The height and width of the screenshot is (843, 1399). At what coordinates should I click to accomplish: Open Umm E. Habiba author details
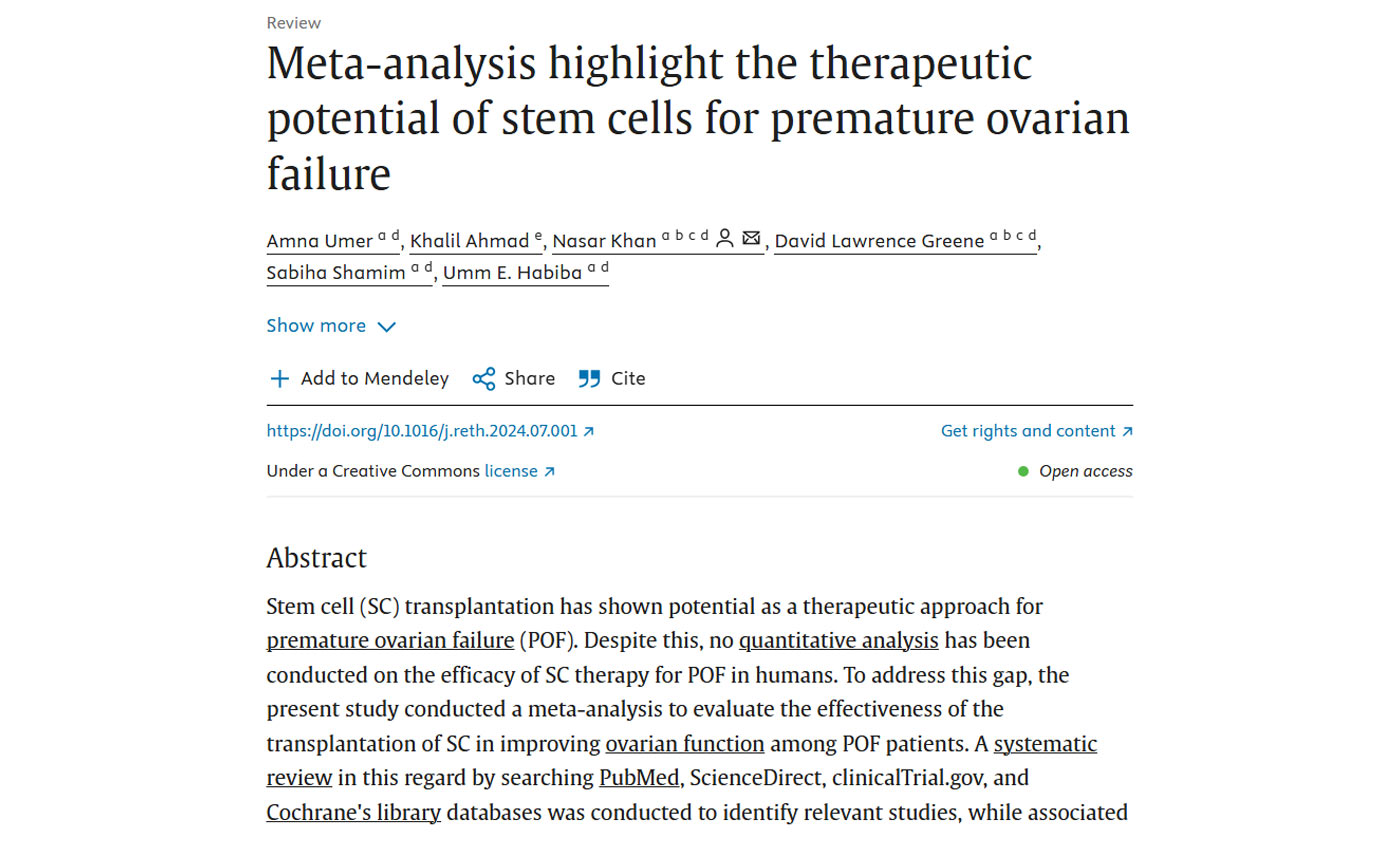click(x=512, y=273)
